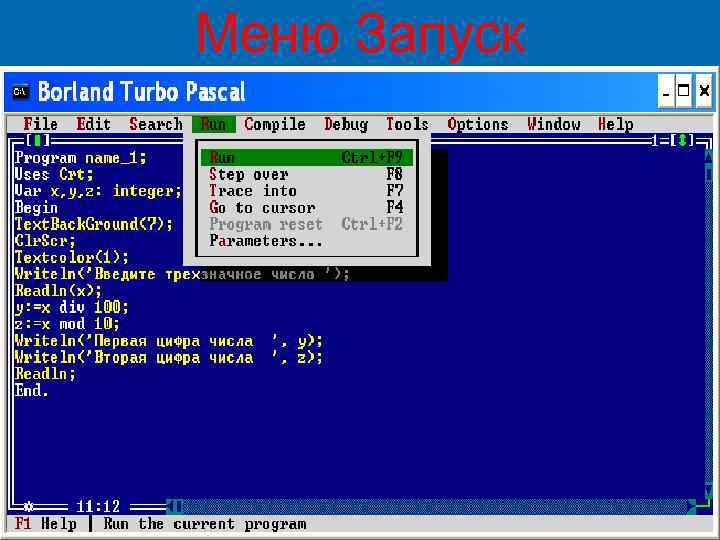Click the window number 1 in frame
720x540 pixels.
click(x=655, y=140)
